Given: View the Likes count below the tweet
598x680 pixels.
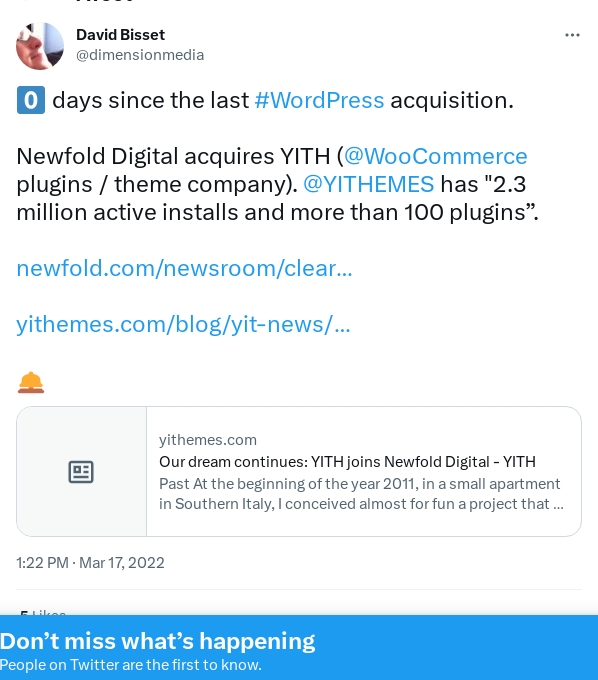Looking at the screenshot, I should [42, 613].
